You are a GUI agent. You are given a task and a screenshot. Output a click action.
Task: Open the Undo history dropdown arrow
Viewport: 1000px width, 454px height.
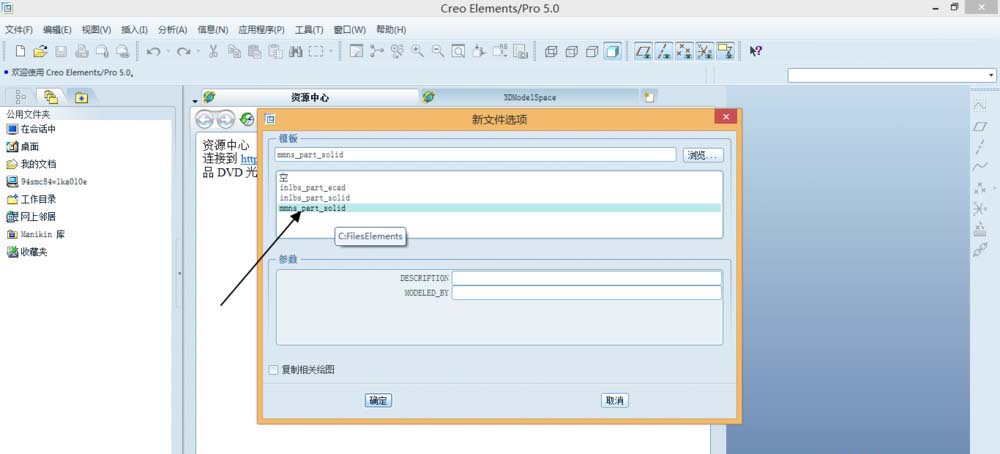pyautogui.click(x=168, y=52)
